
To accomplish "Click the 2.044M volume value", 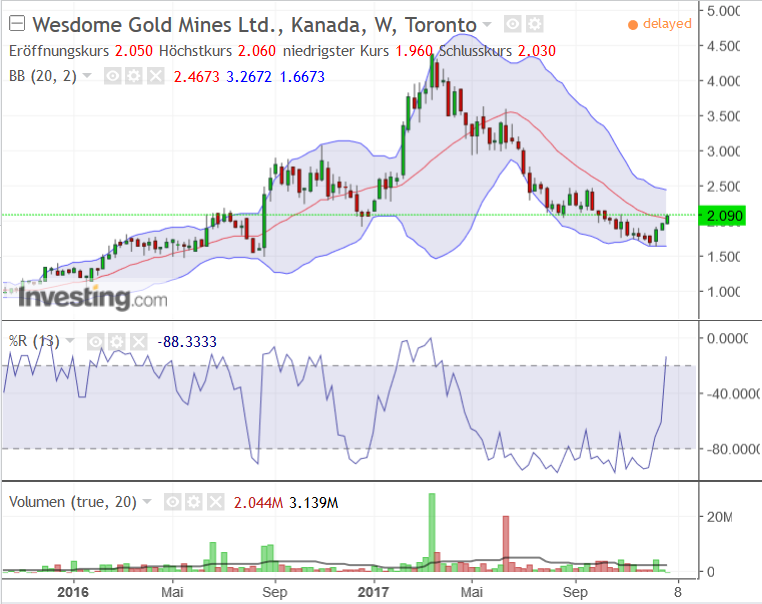I will pyautogui.click(x=258, y=502).
